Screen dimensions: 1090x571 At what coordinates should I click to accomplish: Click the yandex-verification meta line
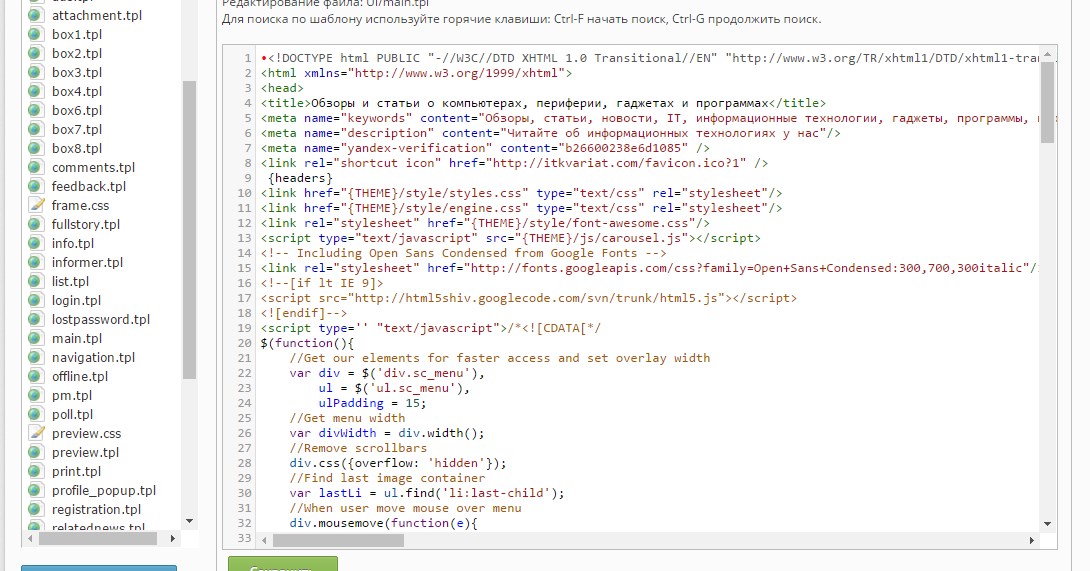point(485,148)
